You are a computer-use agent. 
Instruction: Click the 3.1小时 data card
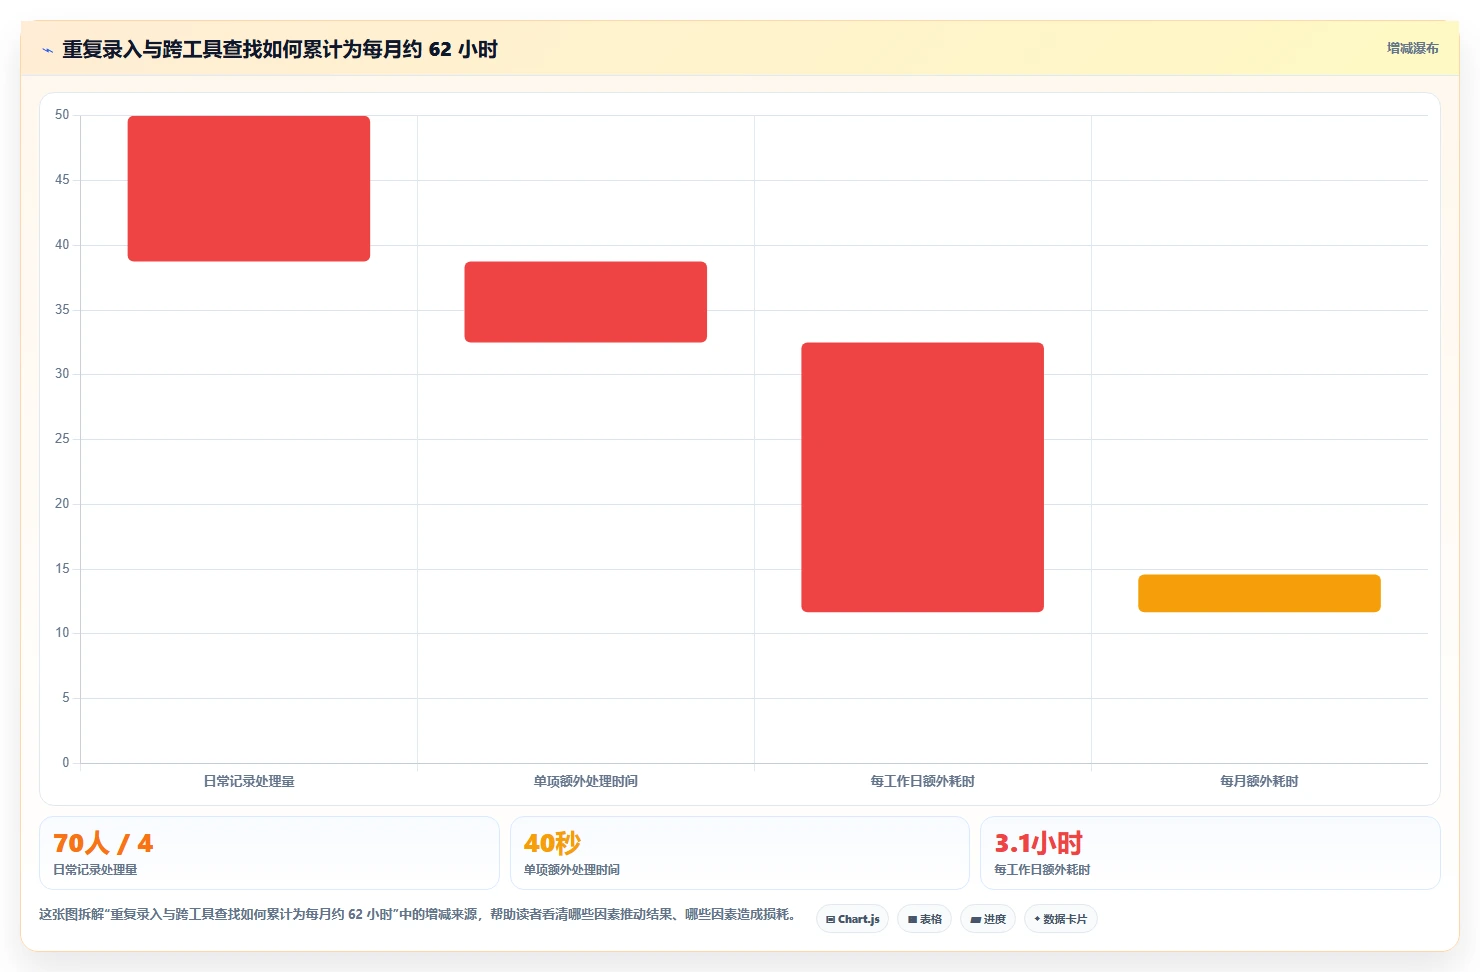1210,853
